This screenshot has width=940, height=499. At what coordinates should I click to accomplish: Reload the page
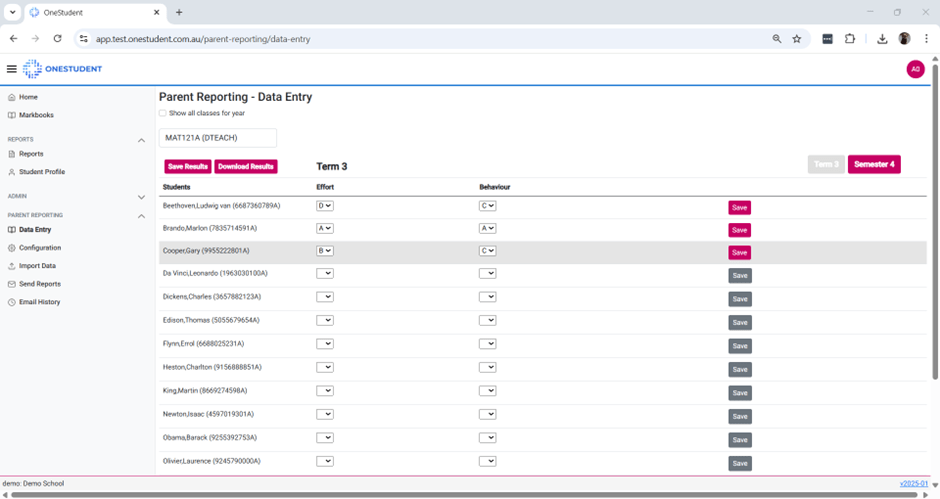pyautogui.click(x=57, y=39)
